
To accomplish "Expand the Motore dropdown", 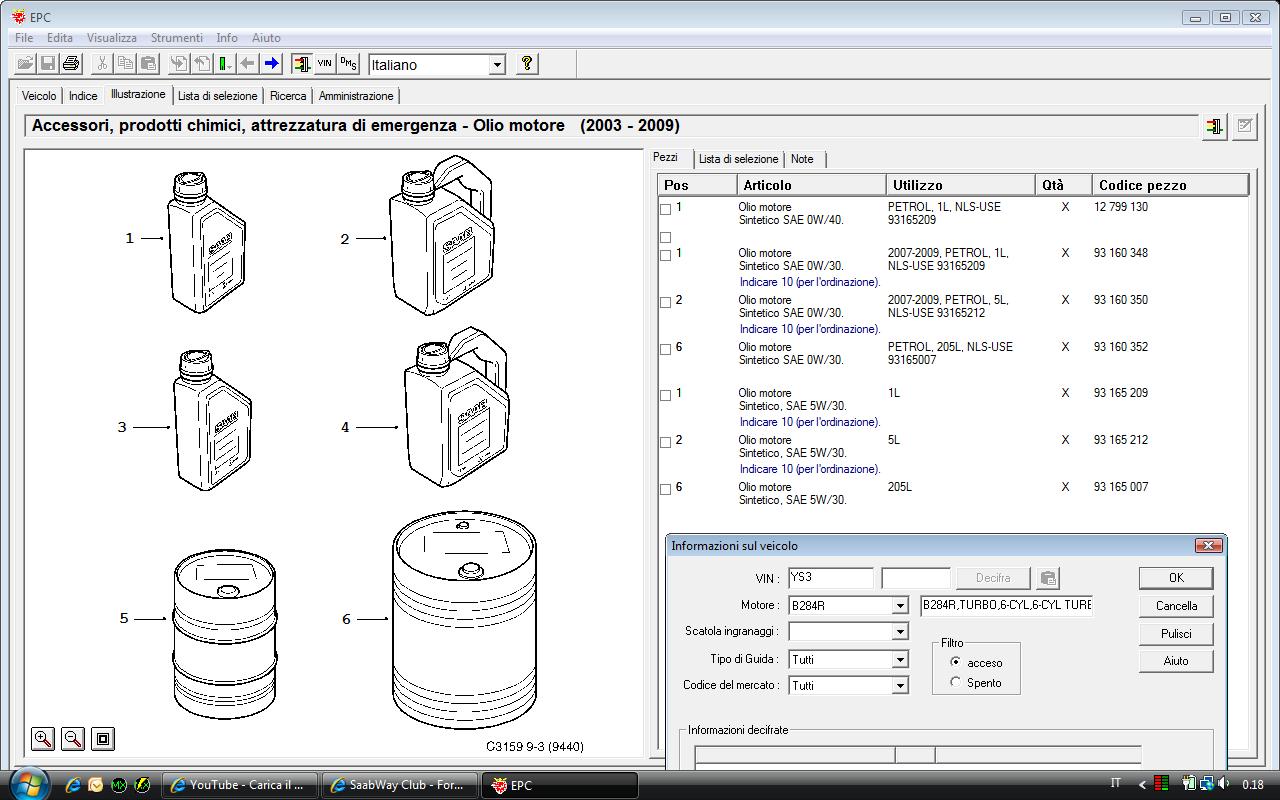I will point(899,606).
